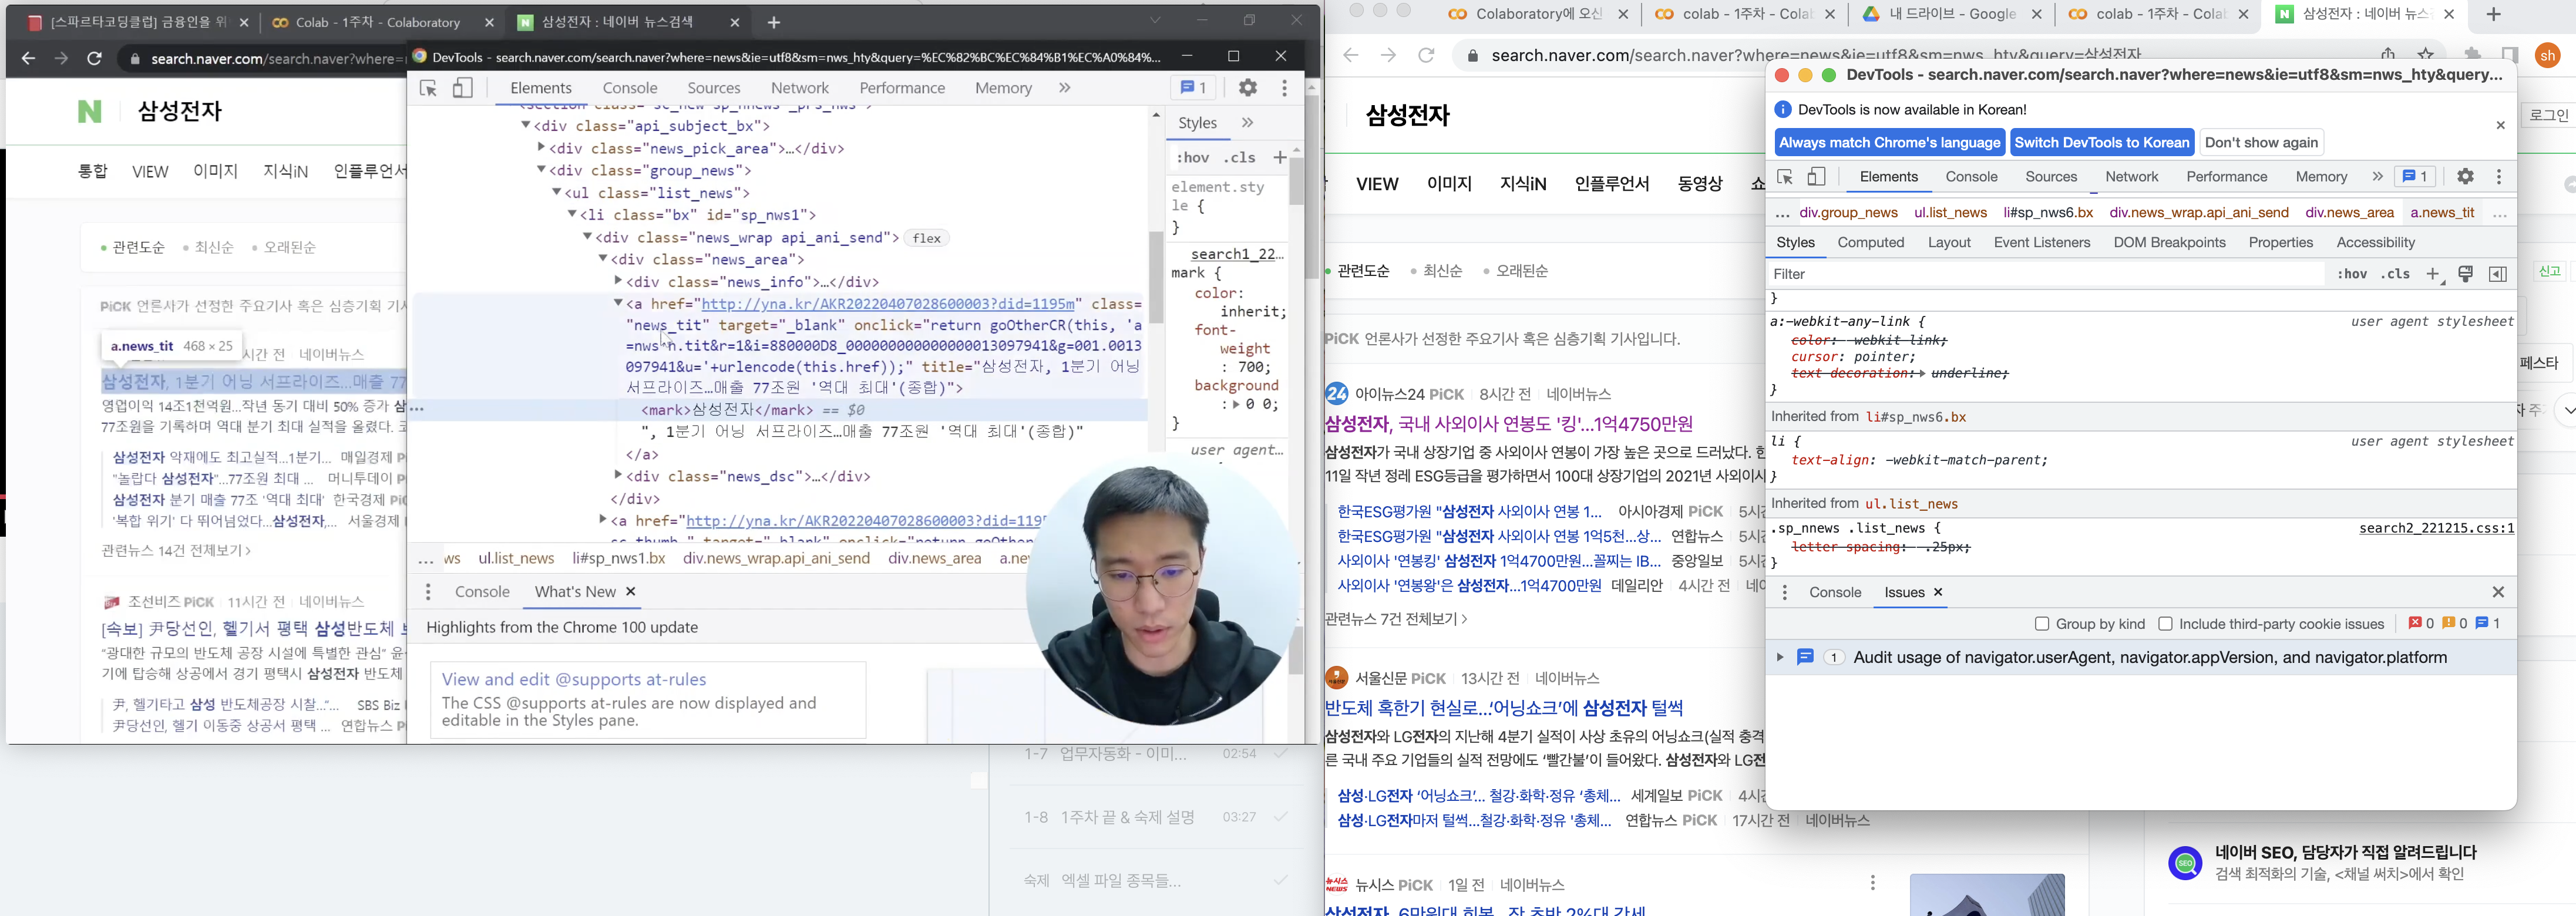The image size is (2576, 916).
Task: Open 관련뉴스 7건 전체보기 link in right browser
Action: pos(1396,619)
